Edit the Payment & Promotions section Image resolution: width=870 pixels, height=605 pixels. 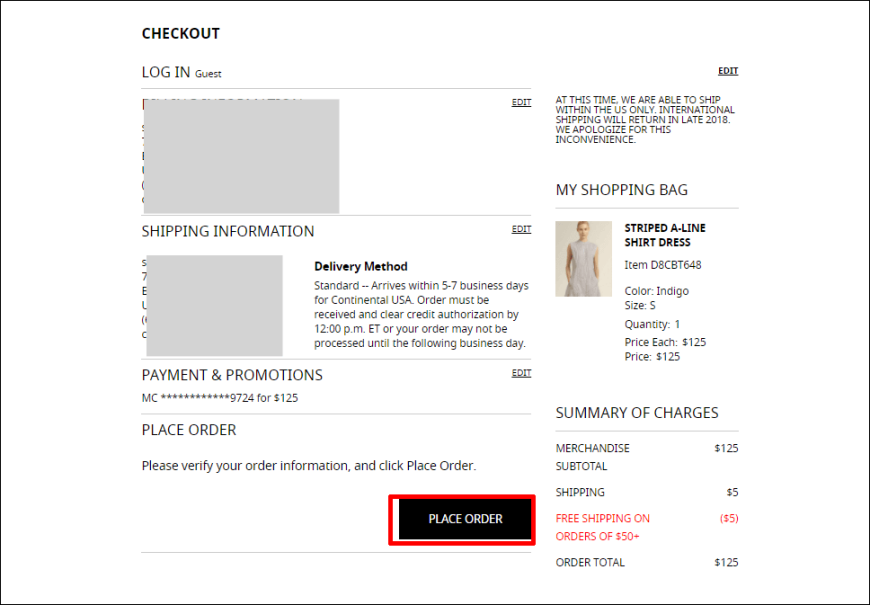(521, 373)
